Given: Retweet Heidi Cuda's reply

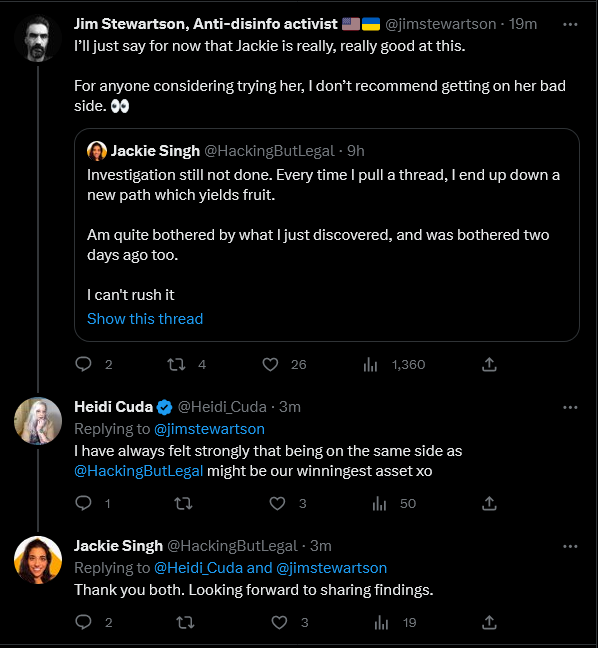Looking at the screenshot, I should [183, 503].
